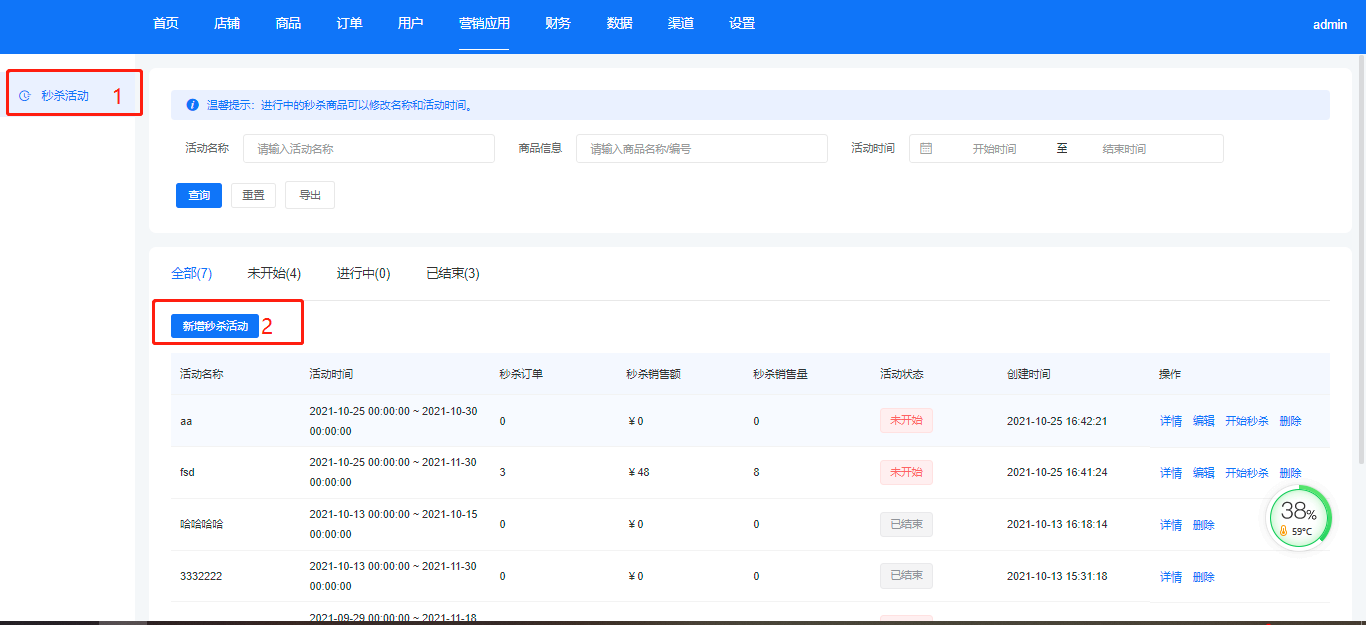Open the 开始时间 date picker
The width and height of the screenshot is (1366, 625).
(x=994, y=148)
